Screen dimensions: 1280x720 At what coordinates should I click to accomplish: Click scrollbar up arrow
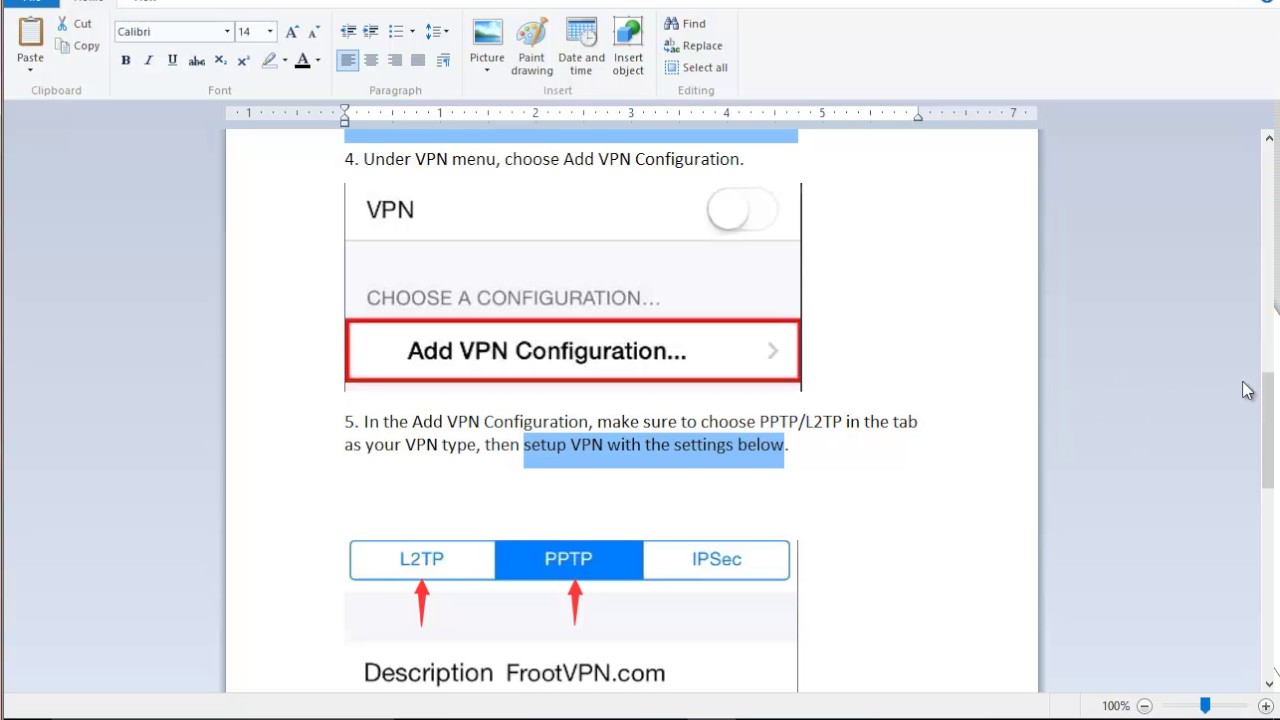tap(1269, 138)
